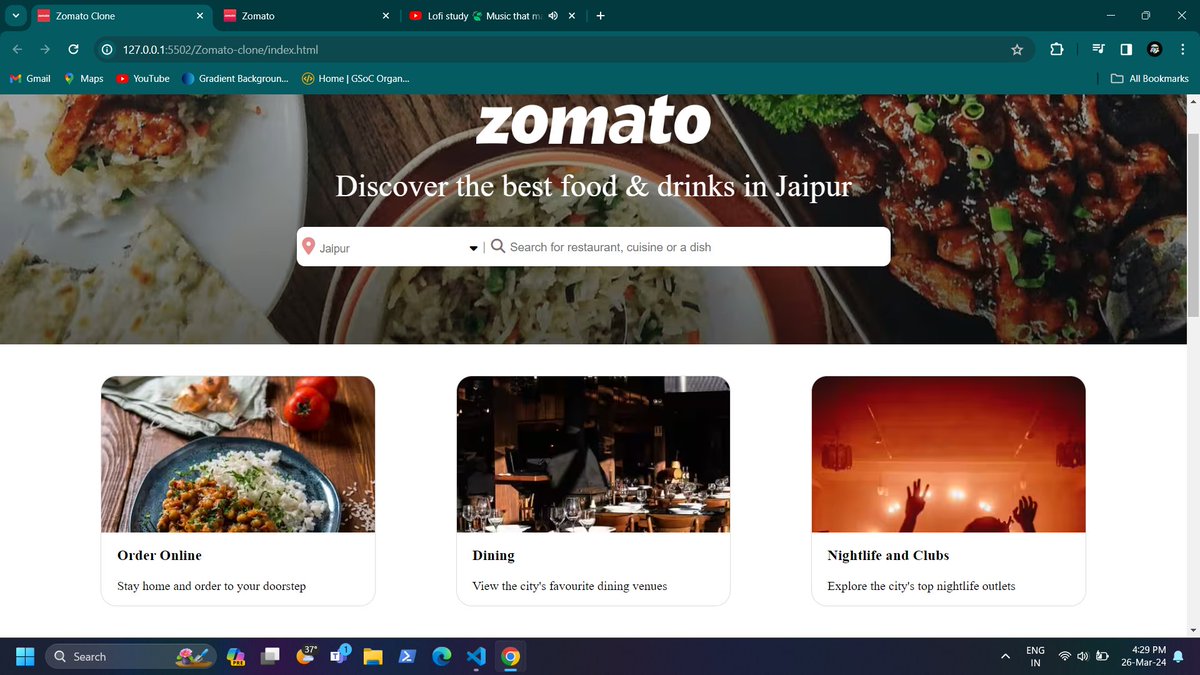Switch to the Lofi study YouTube tab
This screenshot has width=1200, height=675.
tap(493, 16)
